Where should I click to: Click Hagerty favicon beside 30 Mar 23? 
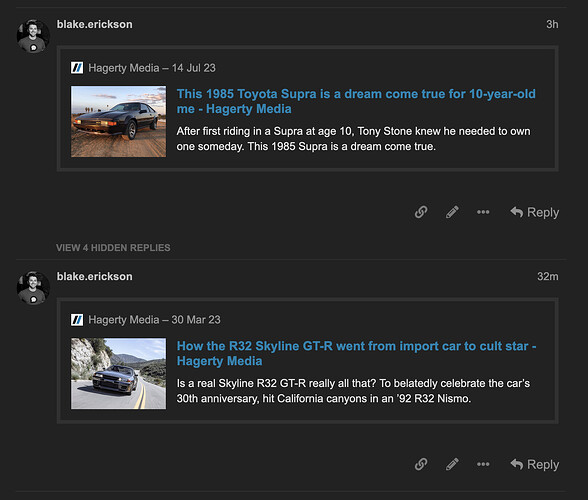click(77, 320)
